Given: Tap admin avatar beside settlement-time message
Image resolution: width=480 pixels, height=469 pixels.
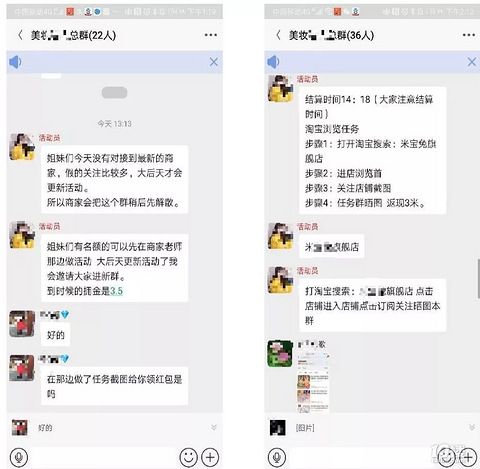Looking at the screenshot, I should tap(281, 88).
